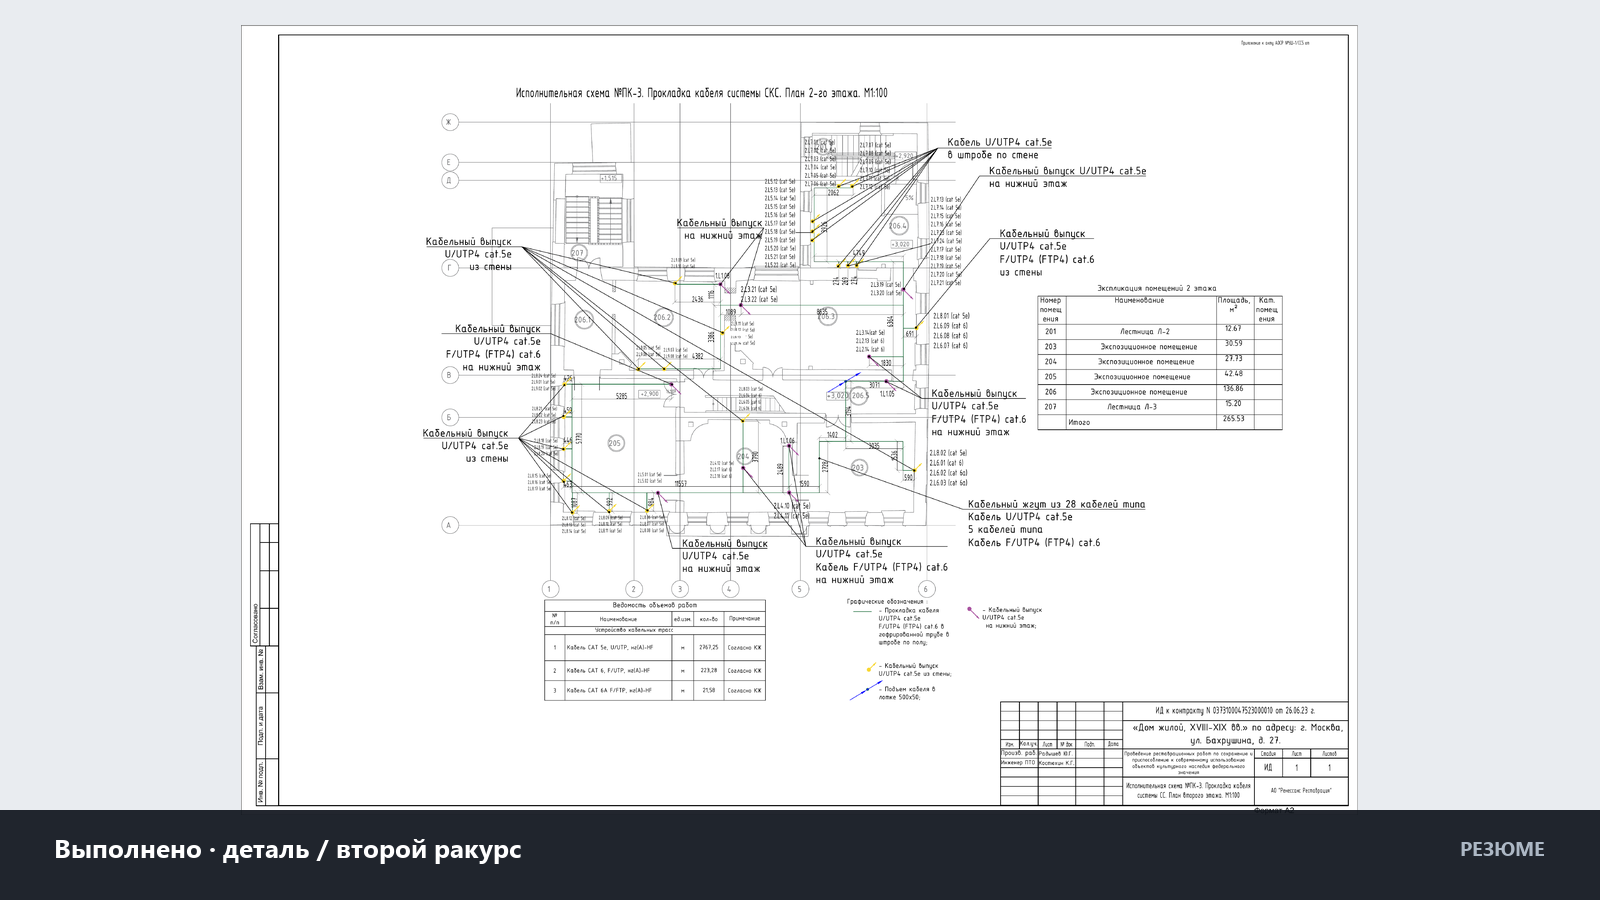Click grid axis bubble А
1600x900 pixels.
pyautogui.click(x=449, y=525)
